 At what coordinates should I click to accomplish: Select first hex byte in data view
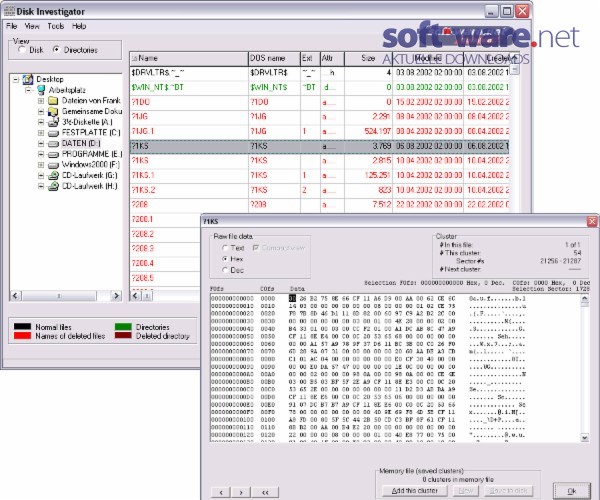[x=292, y=298]
